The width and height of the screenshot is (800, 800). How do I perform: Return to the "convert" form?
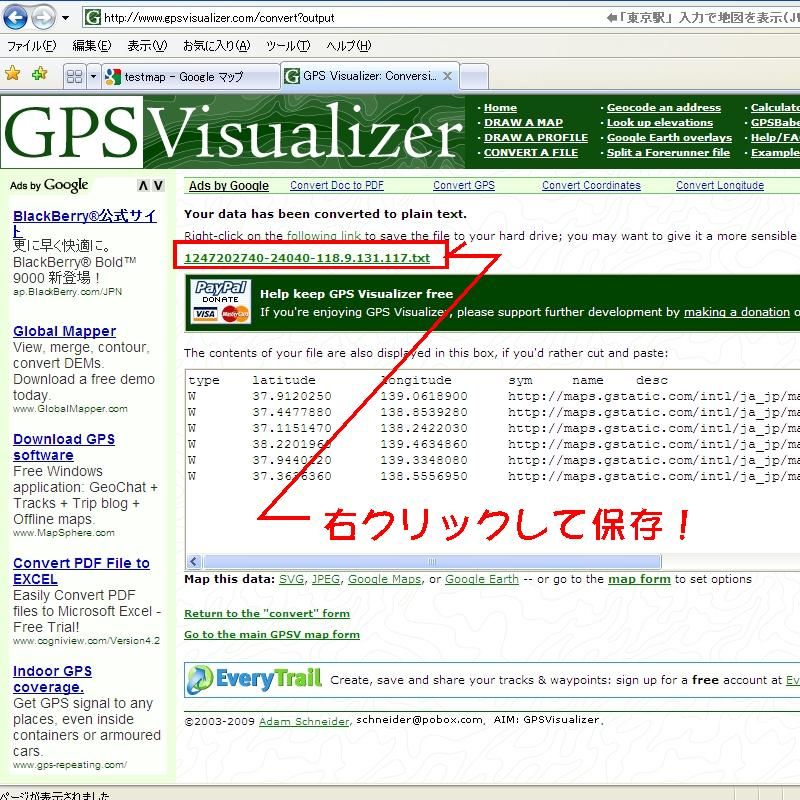[267, 613]
